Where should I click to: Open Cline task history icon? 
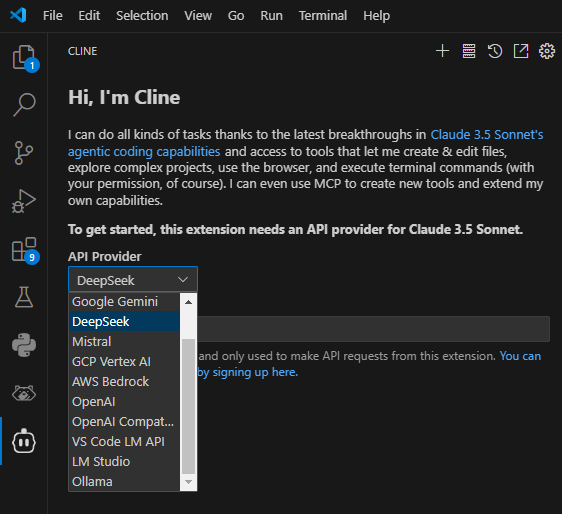tap(495, 51)
